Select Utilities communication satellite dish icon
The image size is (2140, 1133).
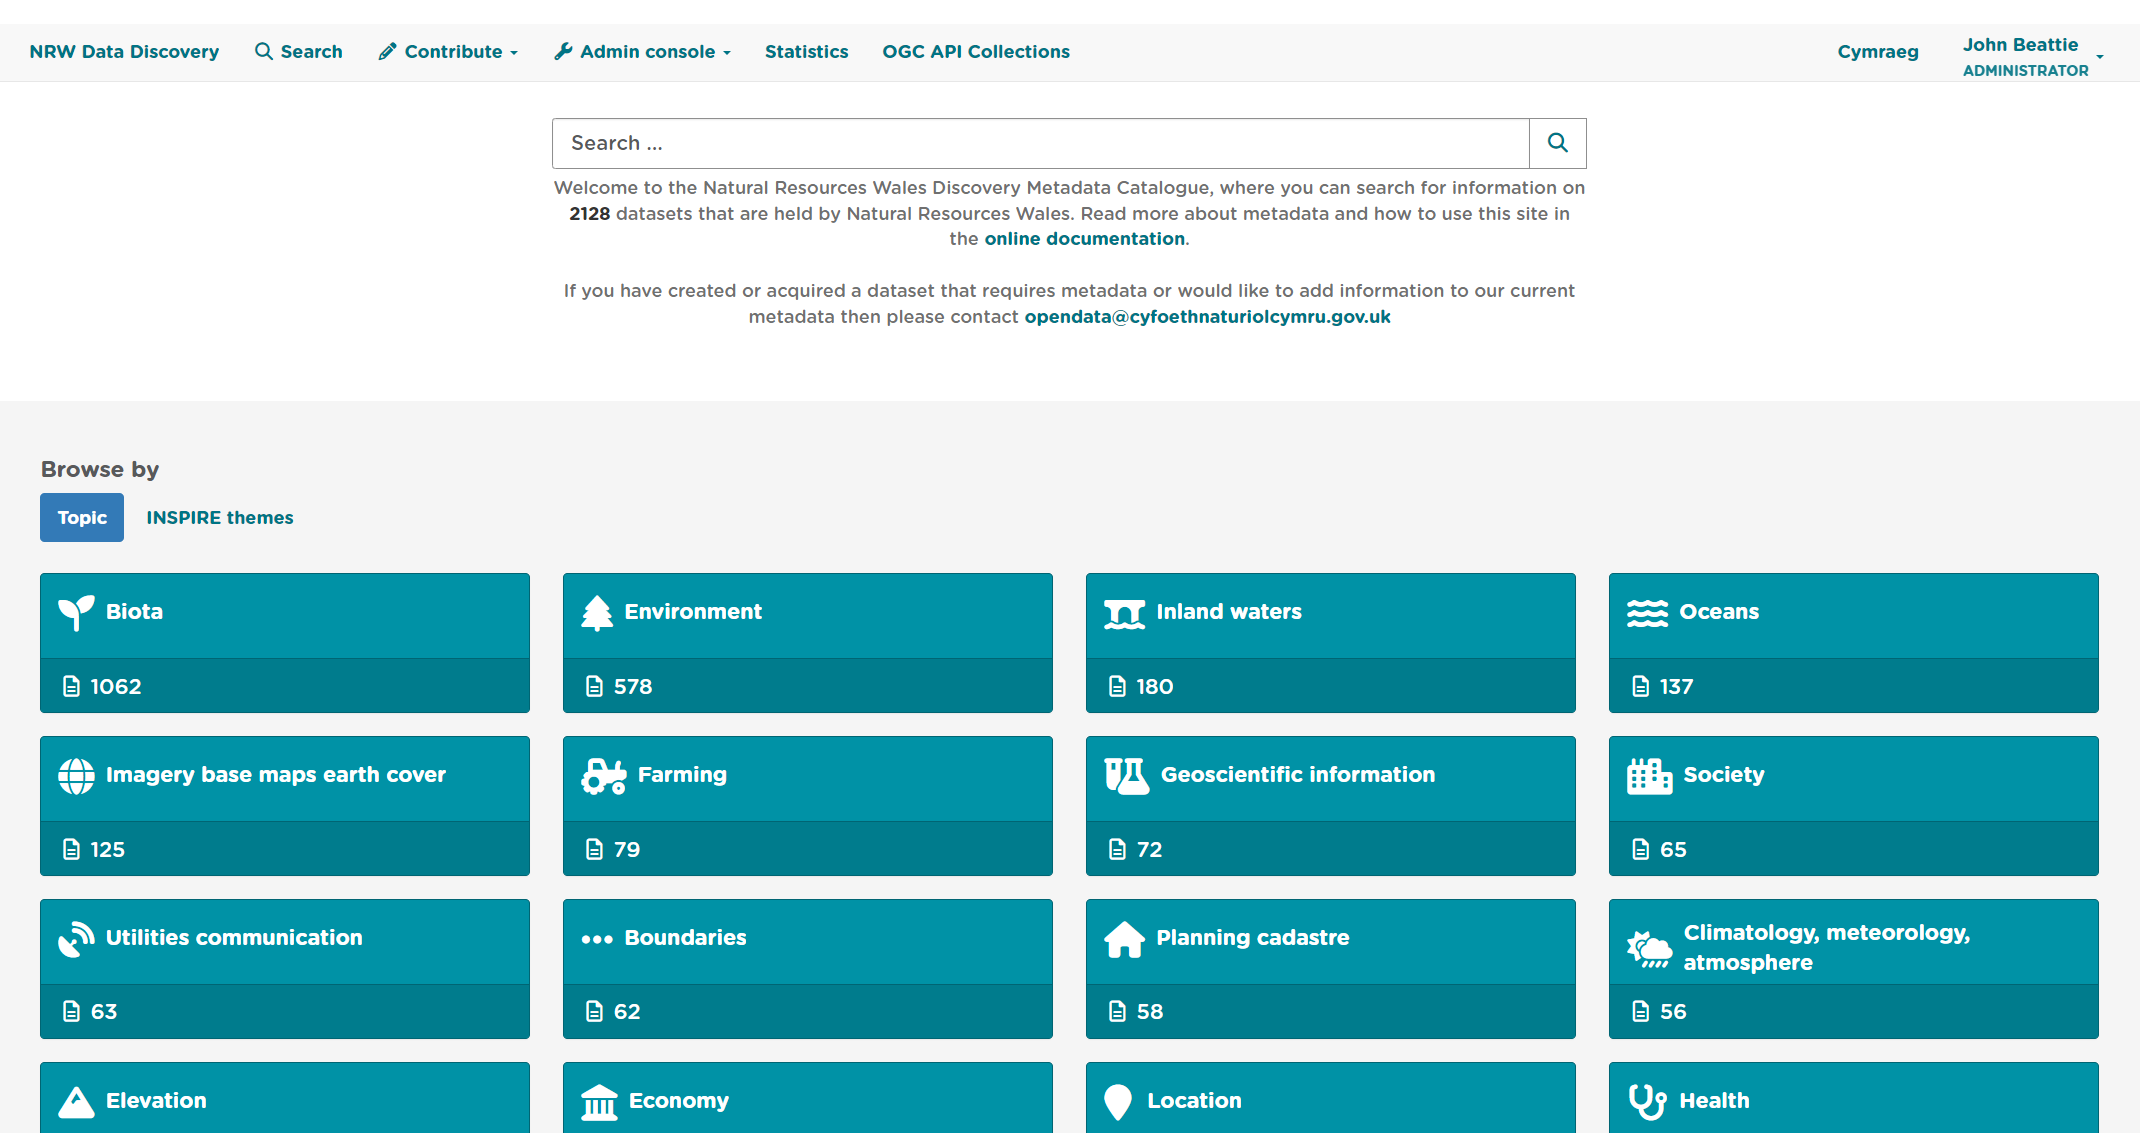click(x=76, y=938)
